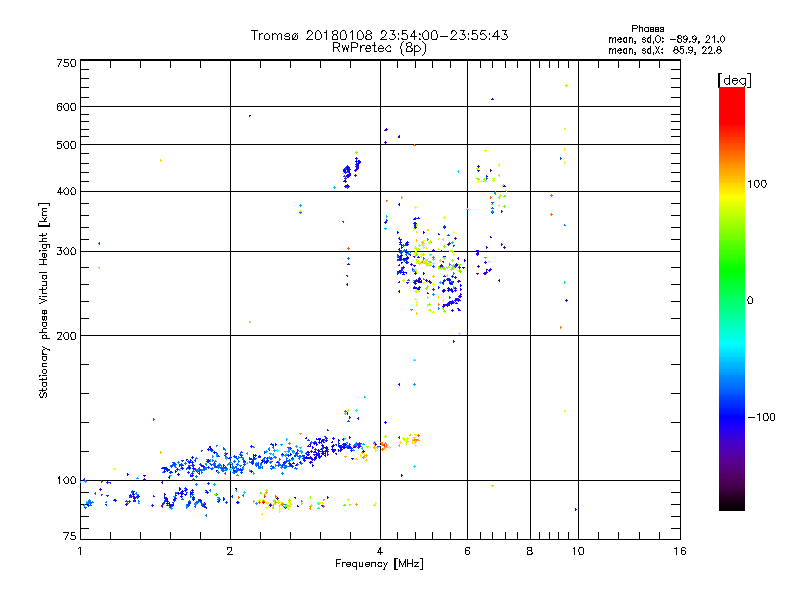The image size is (800, 600).
Task: Click the y-axis tick label '500'
Action: click(66, 145)
